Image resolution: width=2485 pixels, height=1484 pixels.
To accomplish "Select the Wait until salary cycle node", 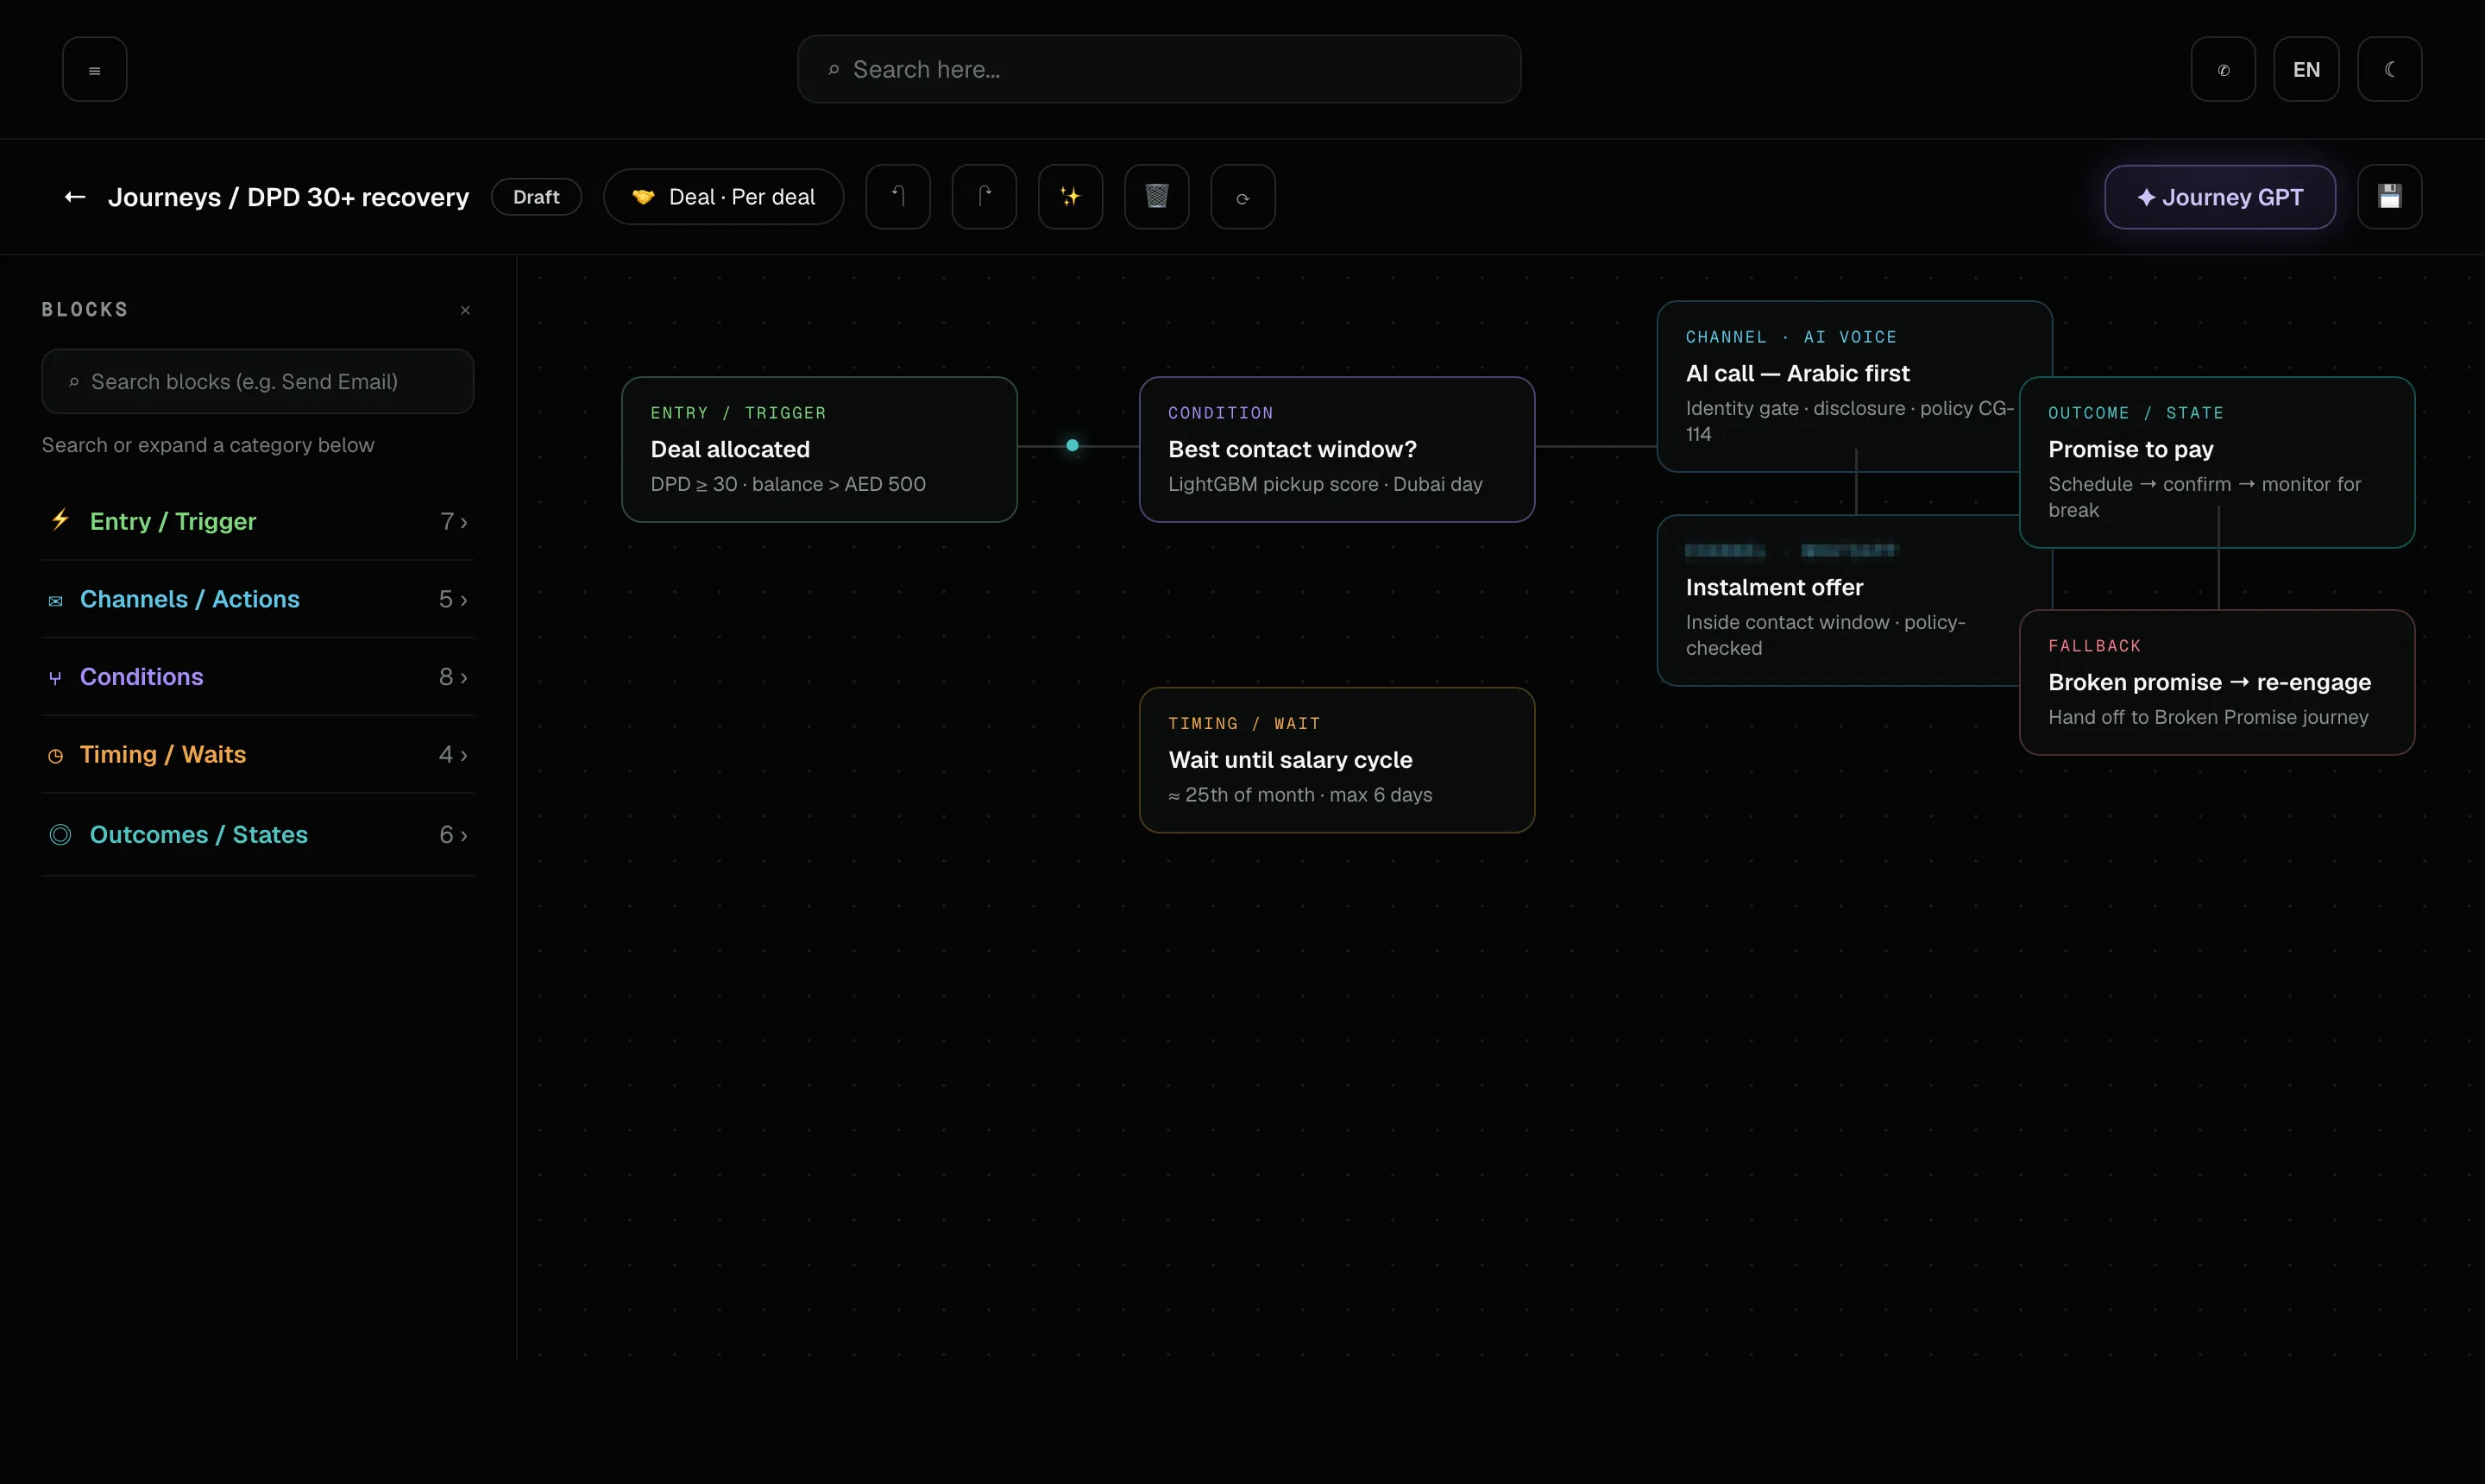I will point(1336,760).
